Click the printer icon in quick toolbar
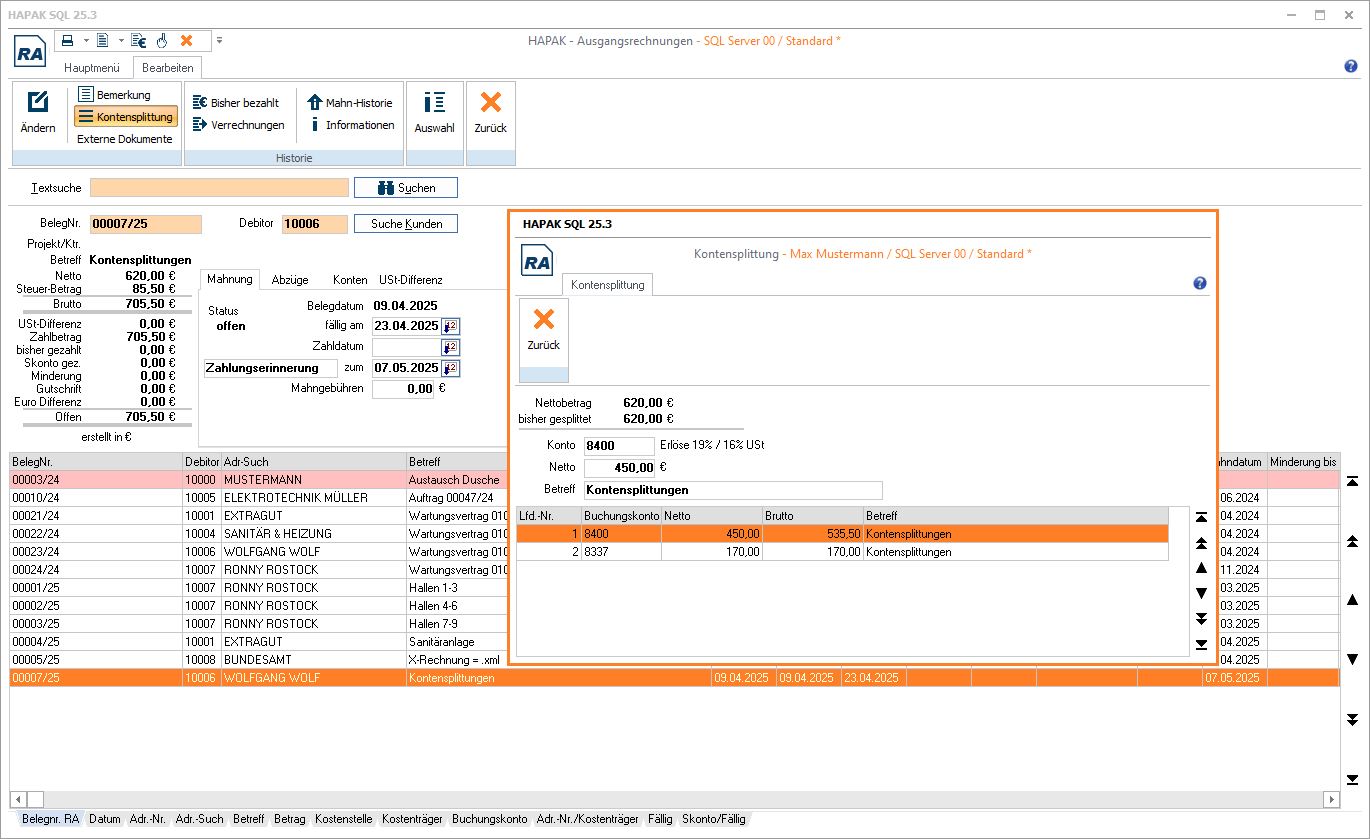The height and width of the screenshot is (839, 1370). (x=68, y=41)
